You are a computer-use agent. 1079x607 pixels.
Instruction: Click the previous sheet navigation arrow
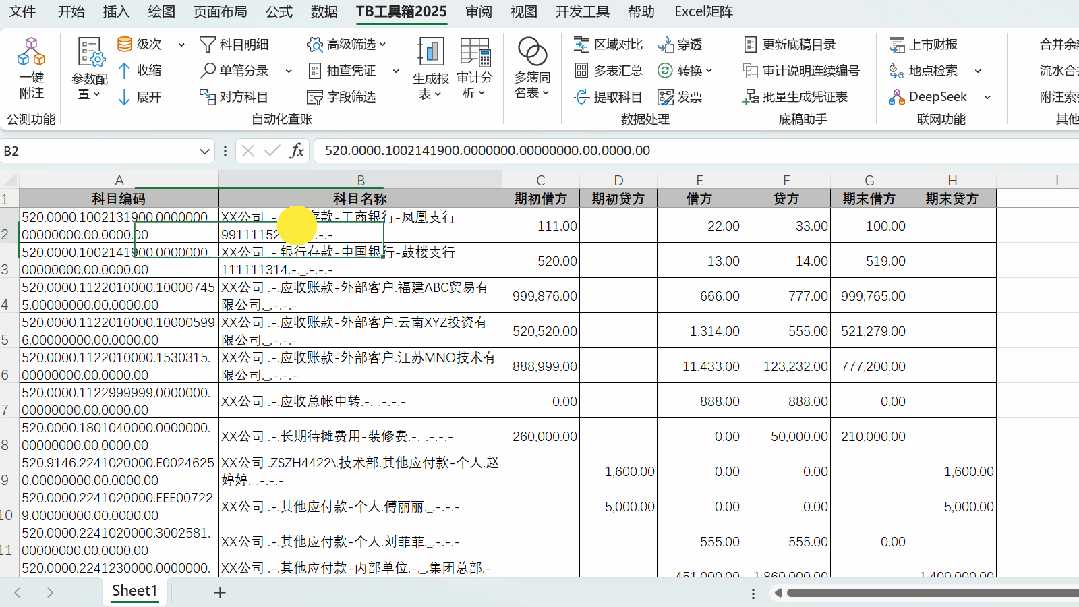[x=18, y=593]
